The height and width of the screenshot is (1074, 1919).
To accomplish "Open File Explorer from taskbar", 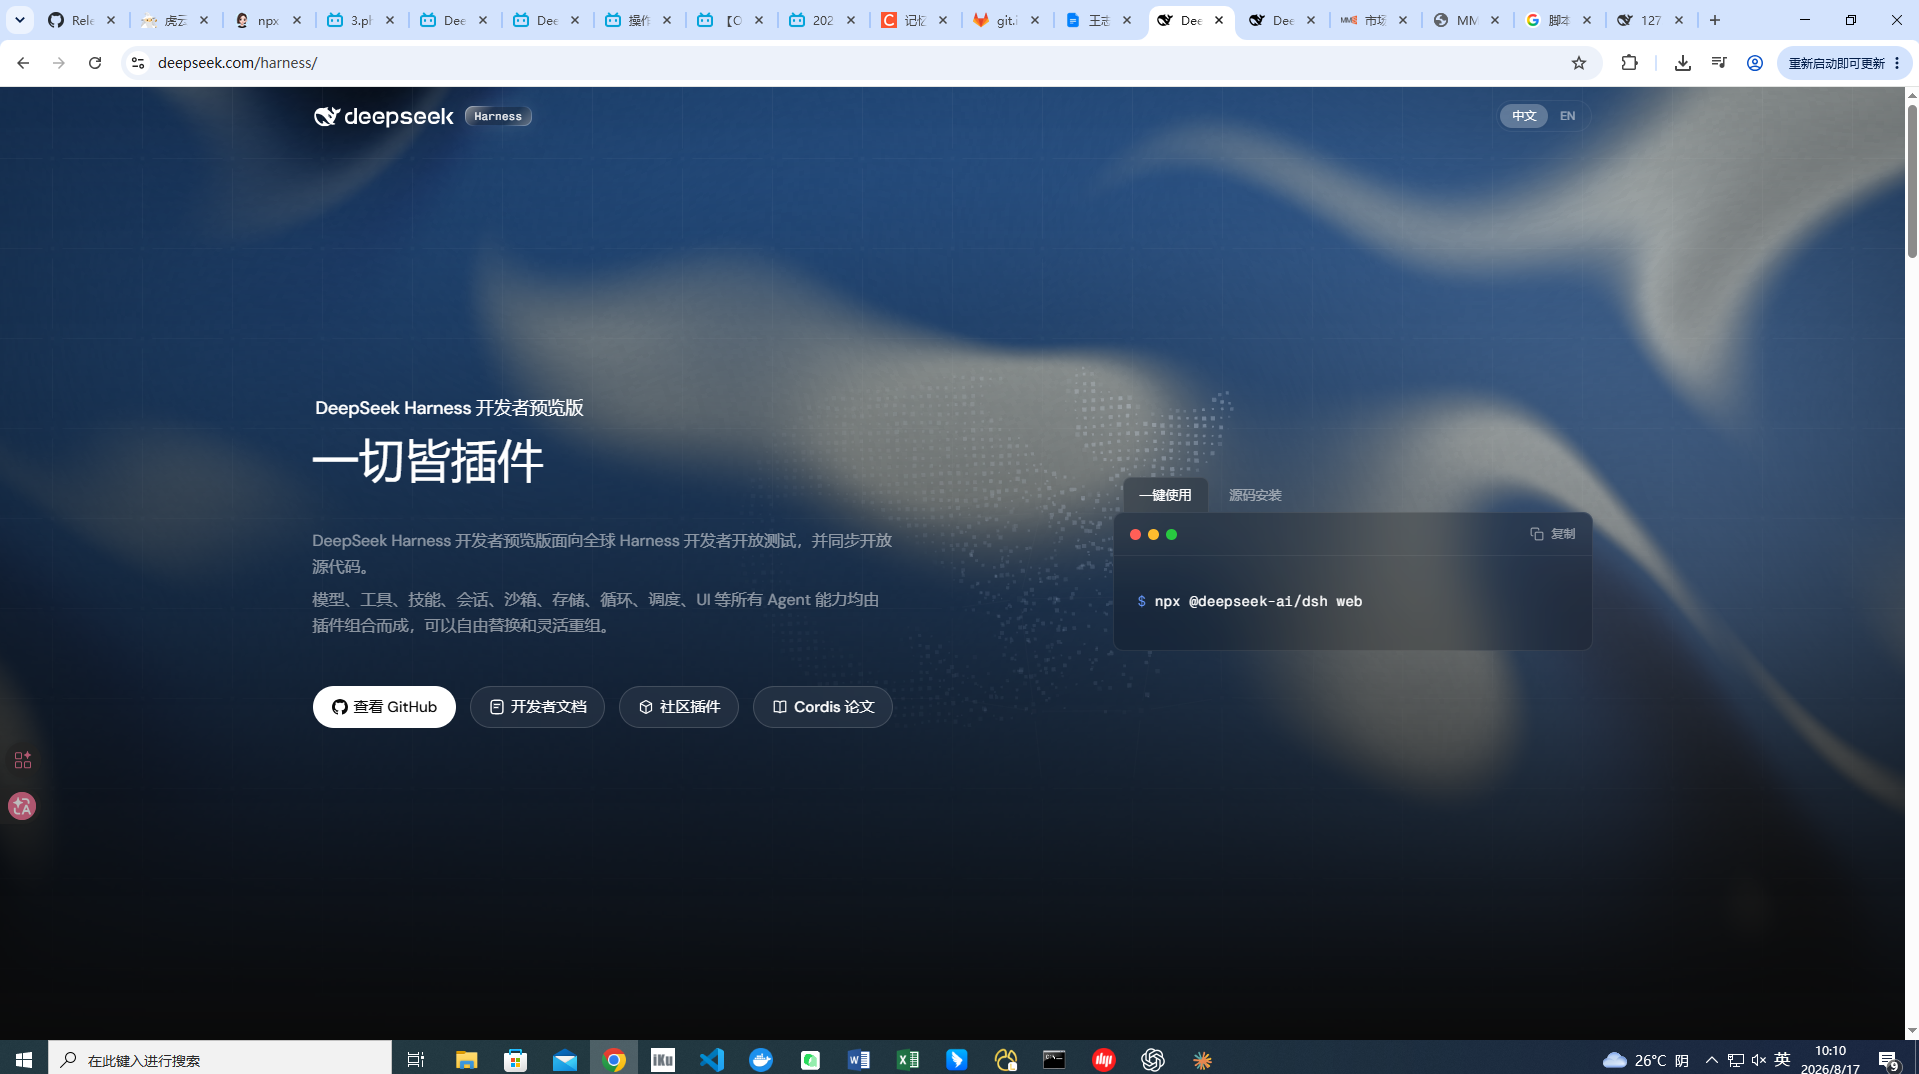I will (x=466, y=1059).
